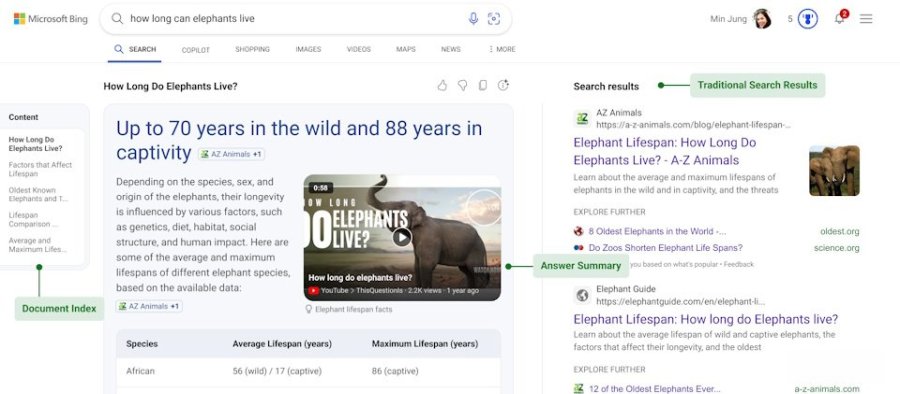
Task: Click AZ Animals +1 citation beside headline
Action: pyautogui.click(x=231, y=154)
